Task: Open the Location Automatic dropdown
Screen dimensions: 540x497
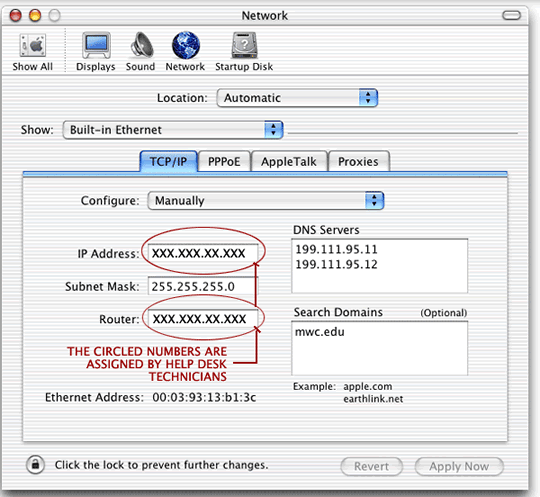Action: pyautogui.click(x=297, y=98)
